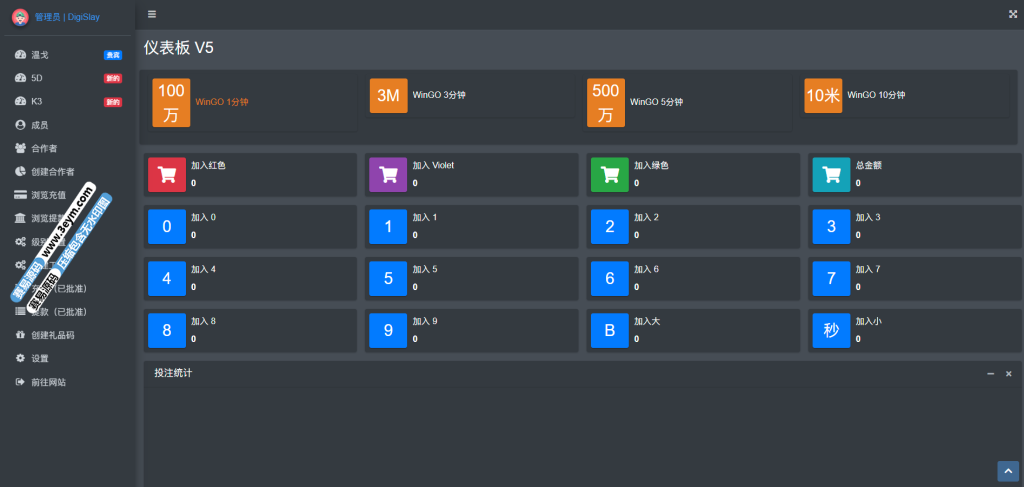Select K3 dashboard icon in sidebar

[21, 101]
